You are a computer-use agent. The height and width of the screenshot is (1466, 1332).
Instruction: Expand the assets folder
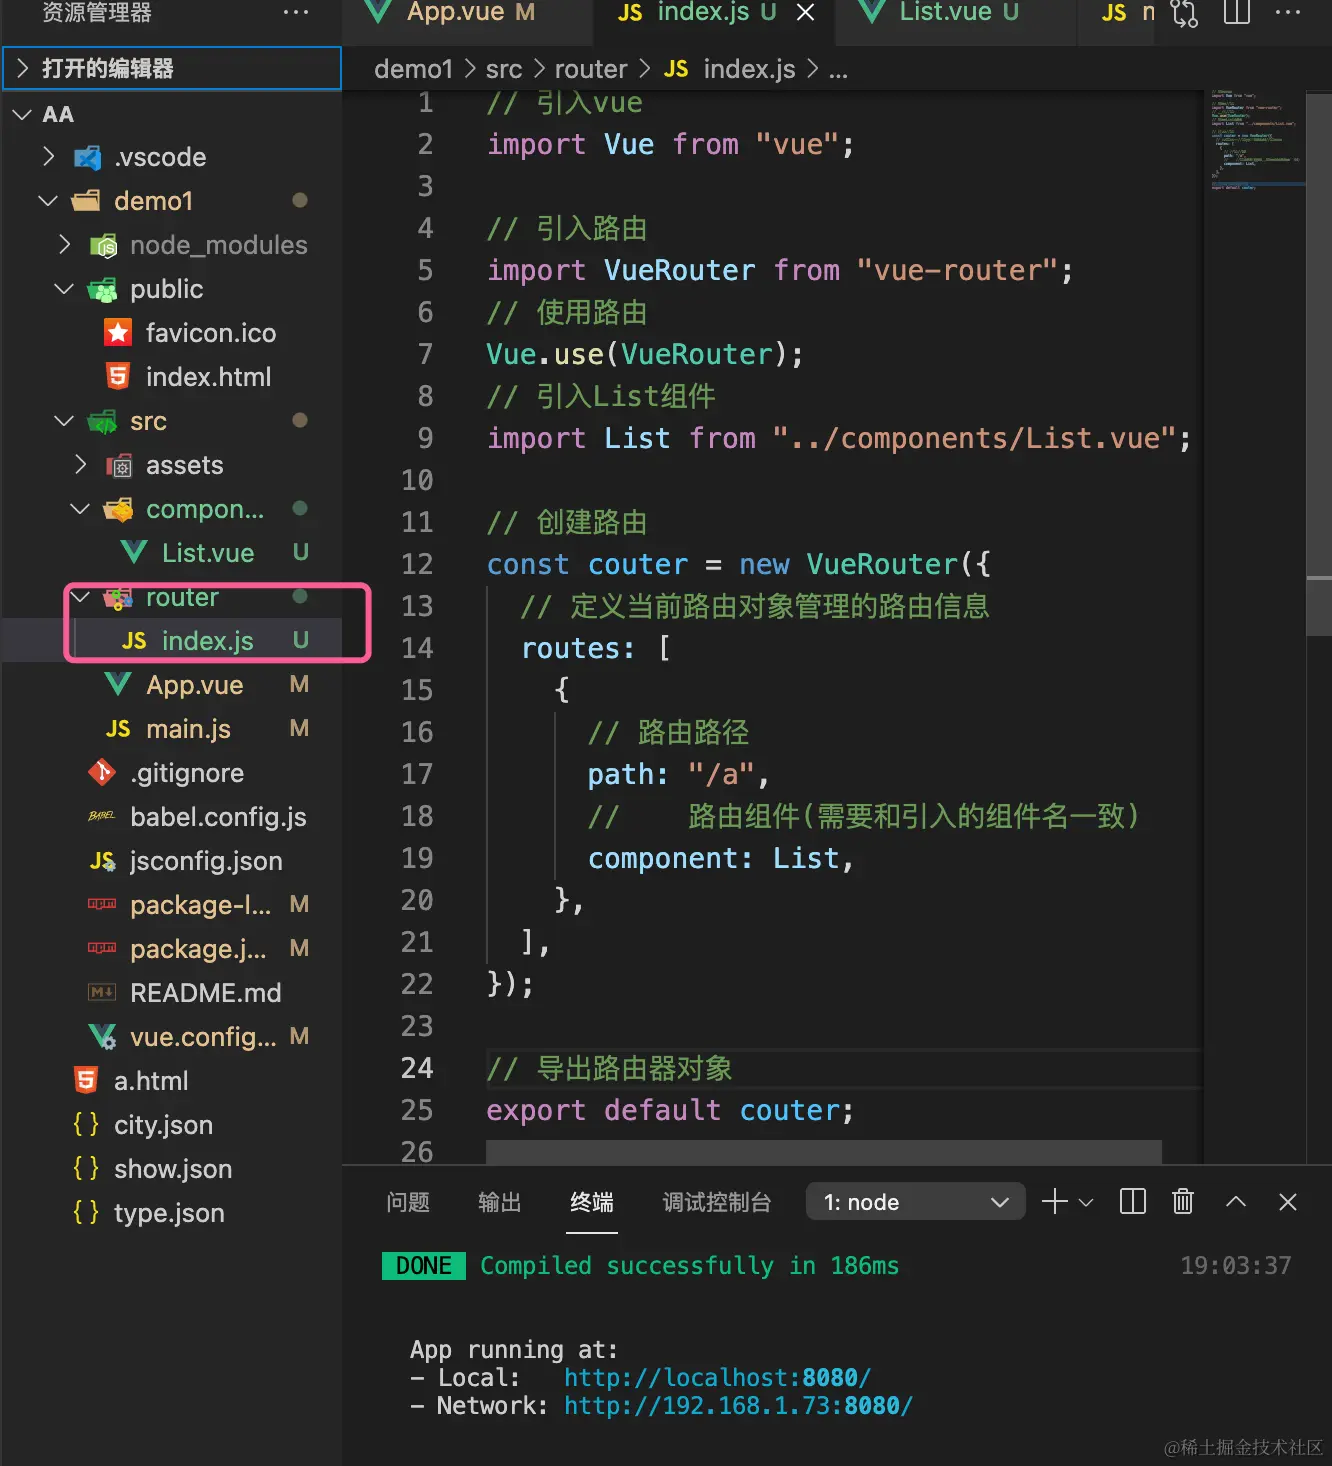pos(81,465)
